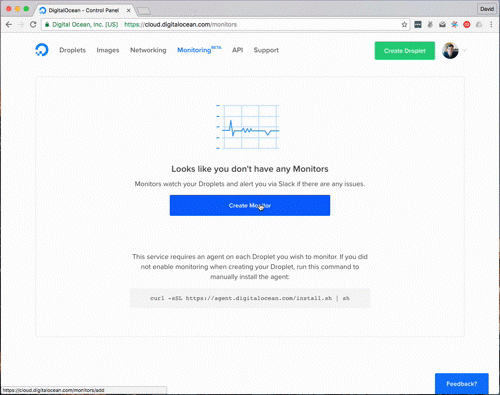
Task: Click the browser forward arrow
Action: click(21, 24)
